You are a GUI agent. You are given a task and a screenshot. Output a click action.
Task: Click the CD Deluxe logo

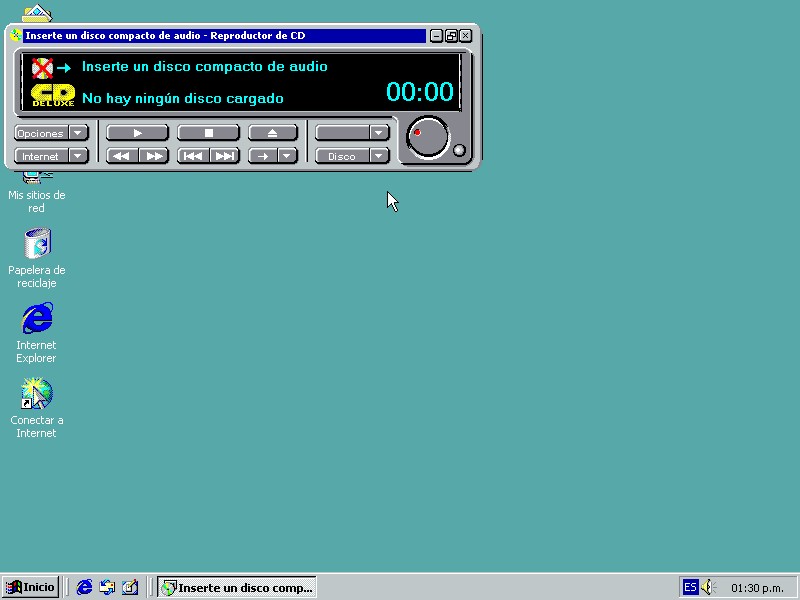pos(53,95)
